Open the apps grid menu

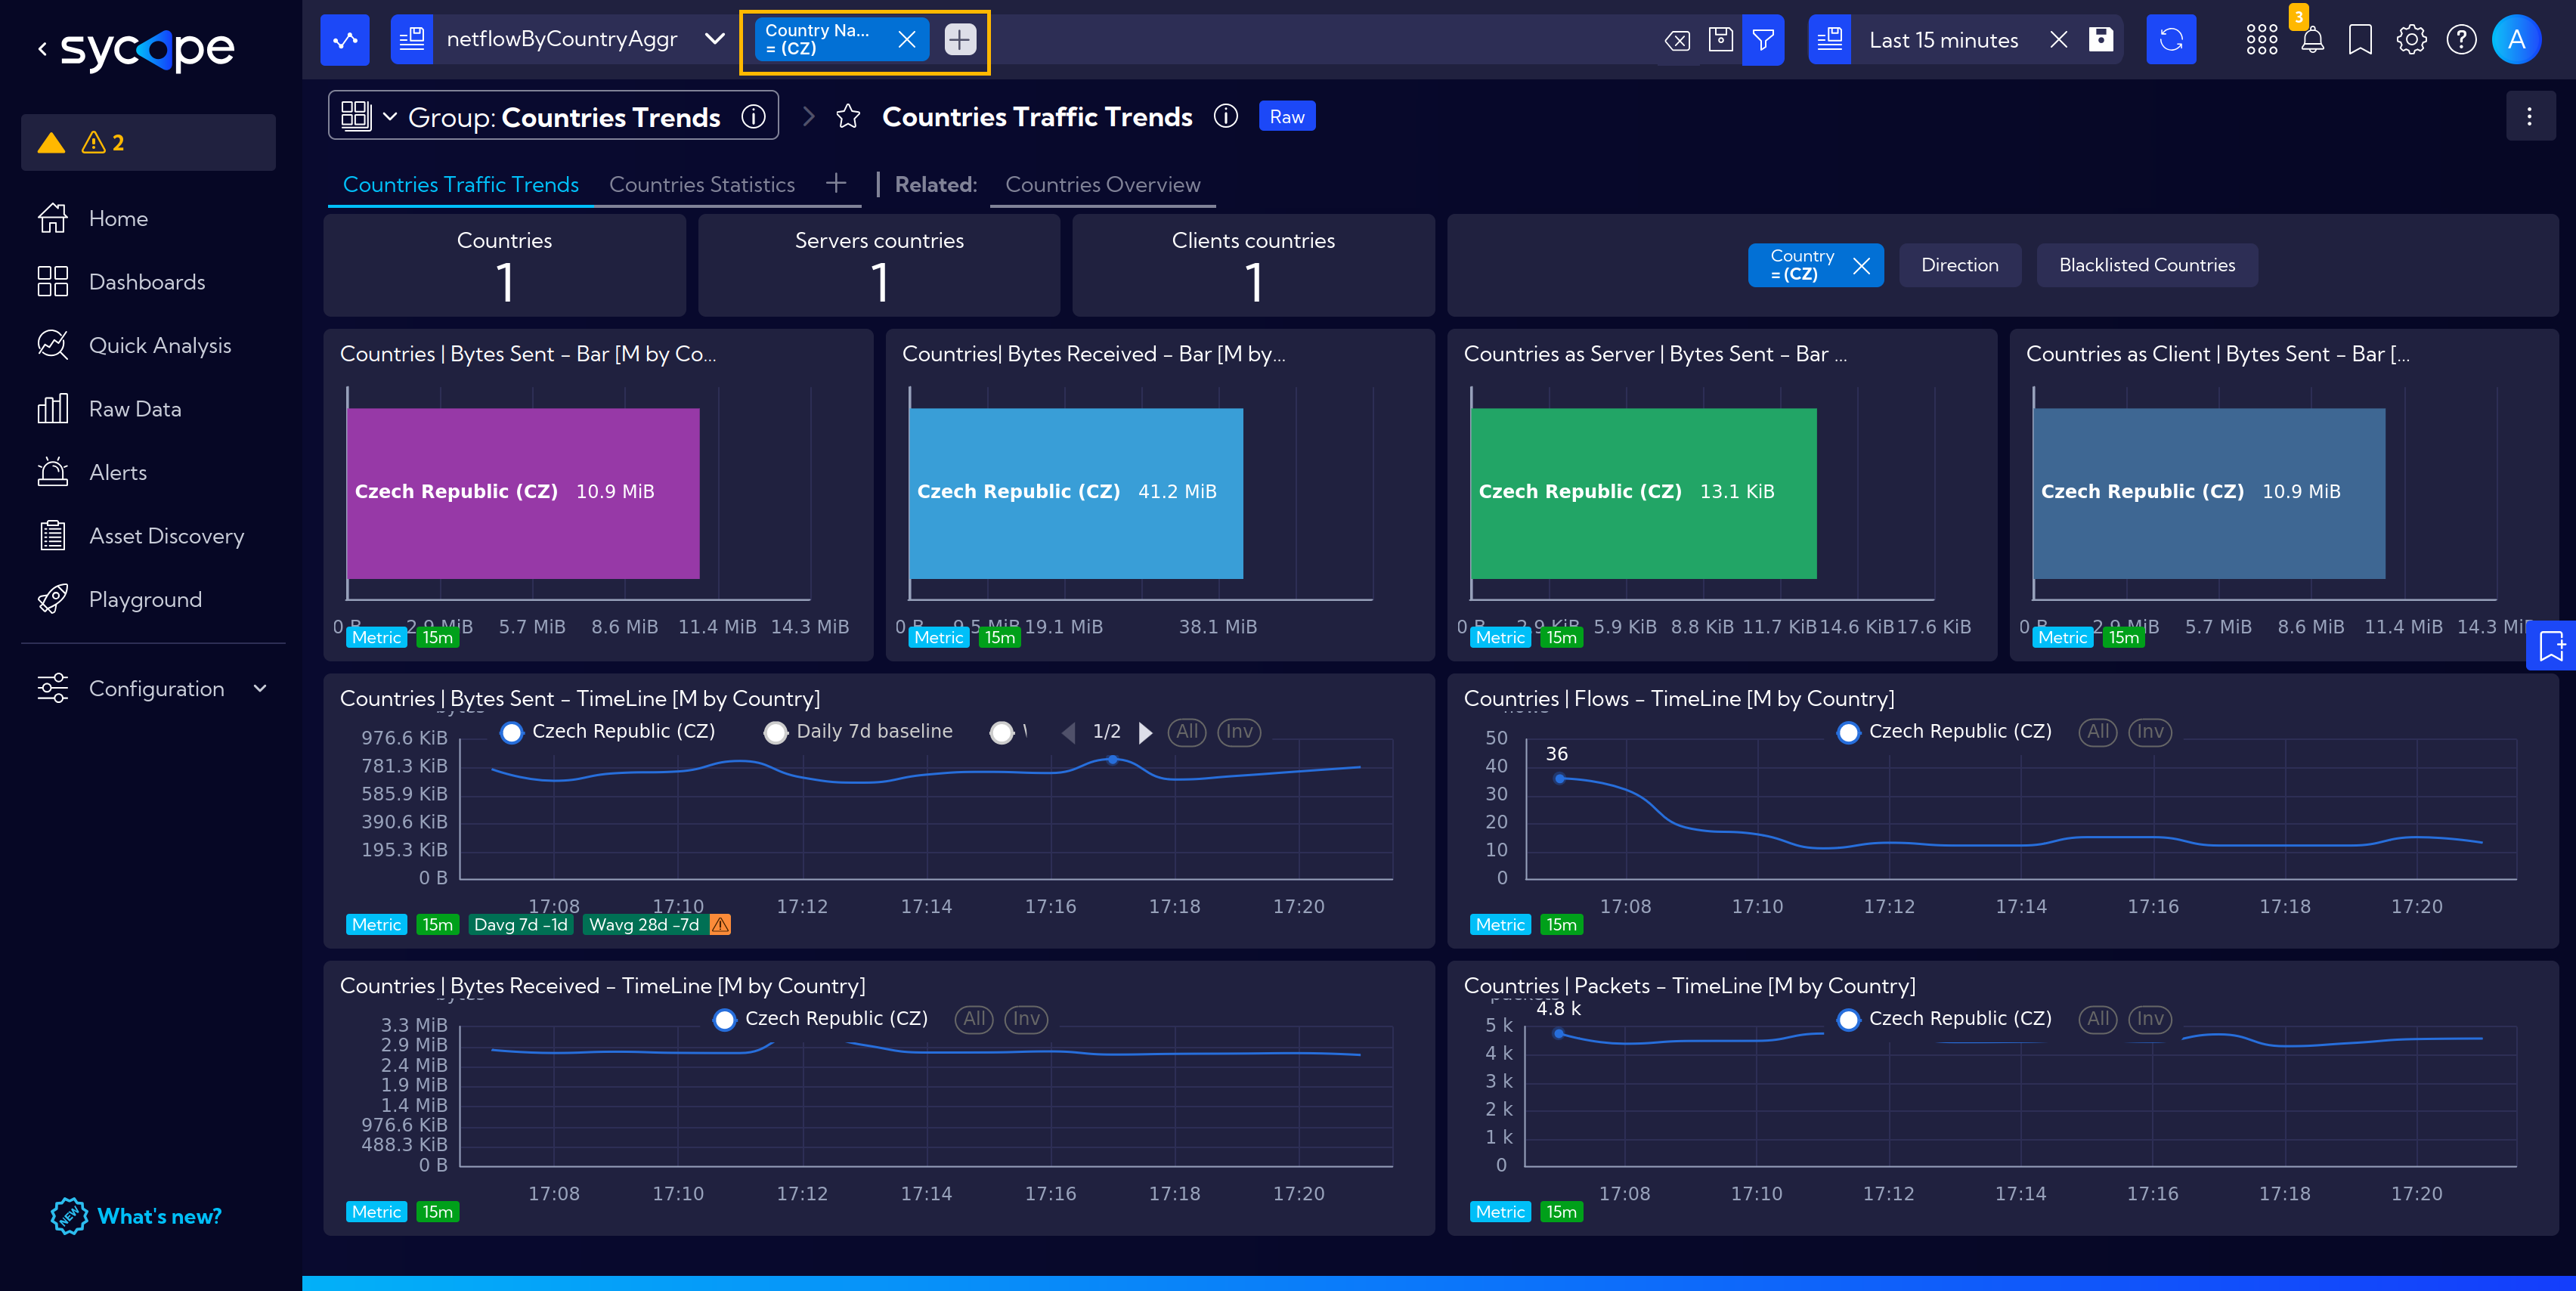pyautogui.click(x=2261, y=40)
